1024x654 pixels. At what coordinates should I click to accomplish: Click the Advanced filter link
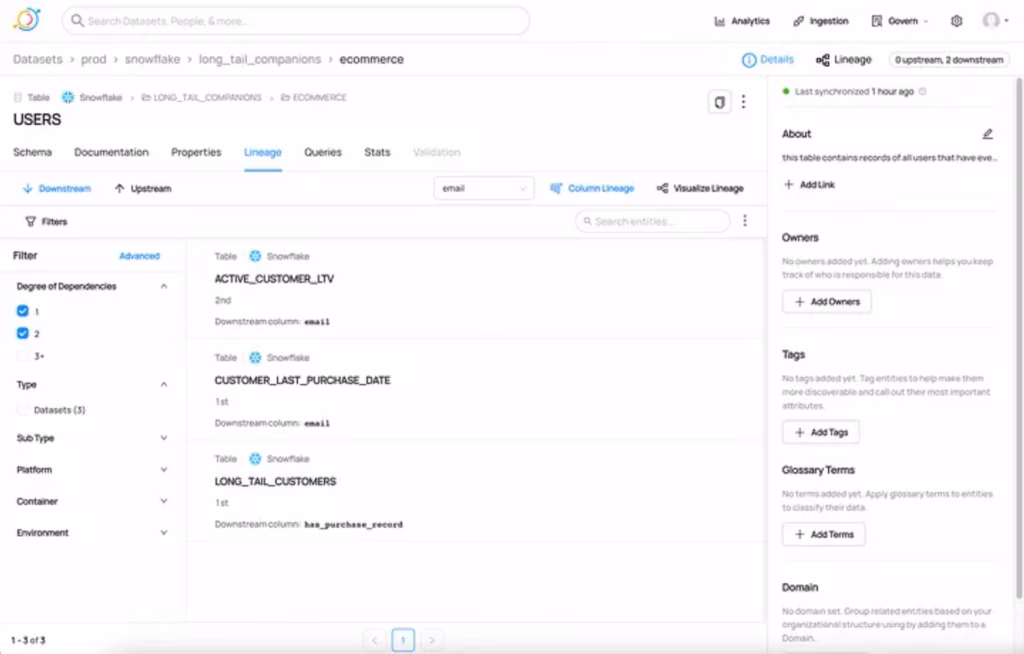pos(139,256)
